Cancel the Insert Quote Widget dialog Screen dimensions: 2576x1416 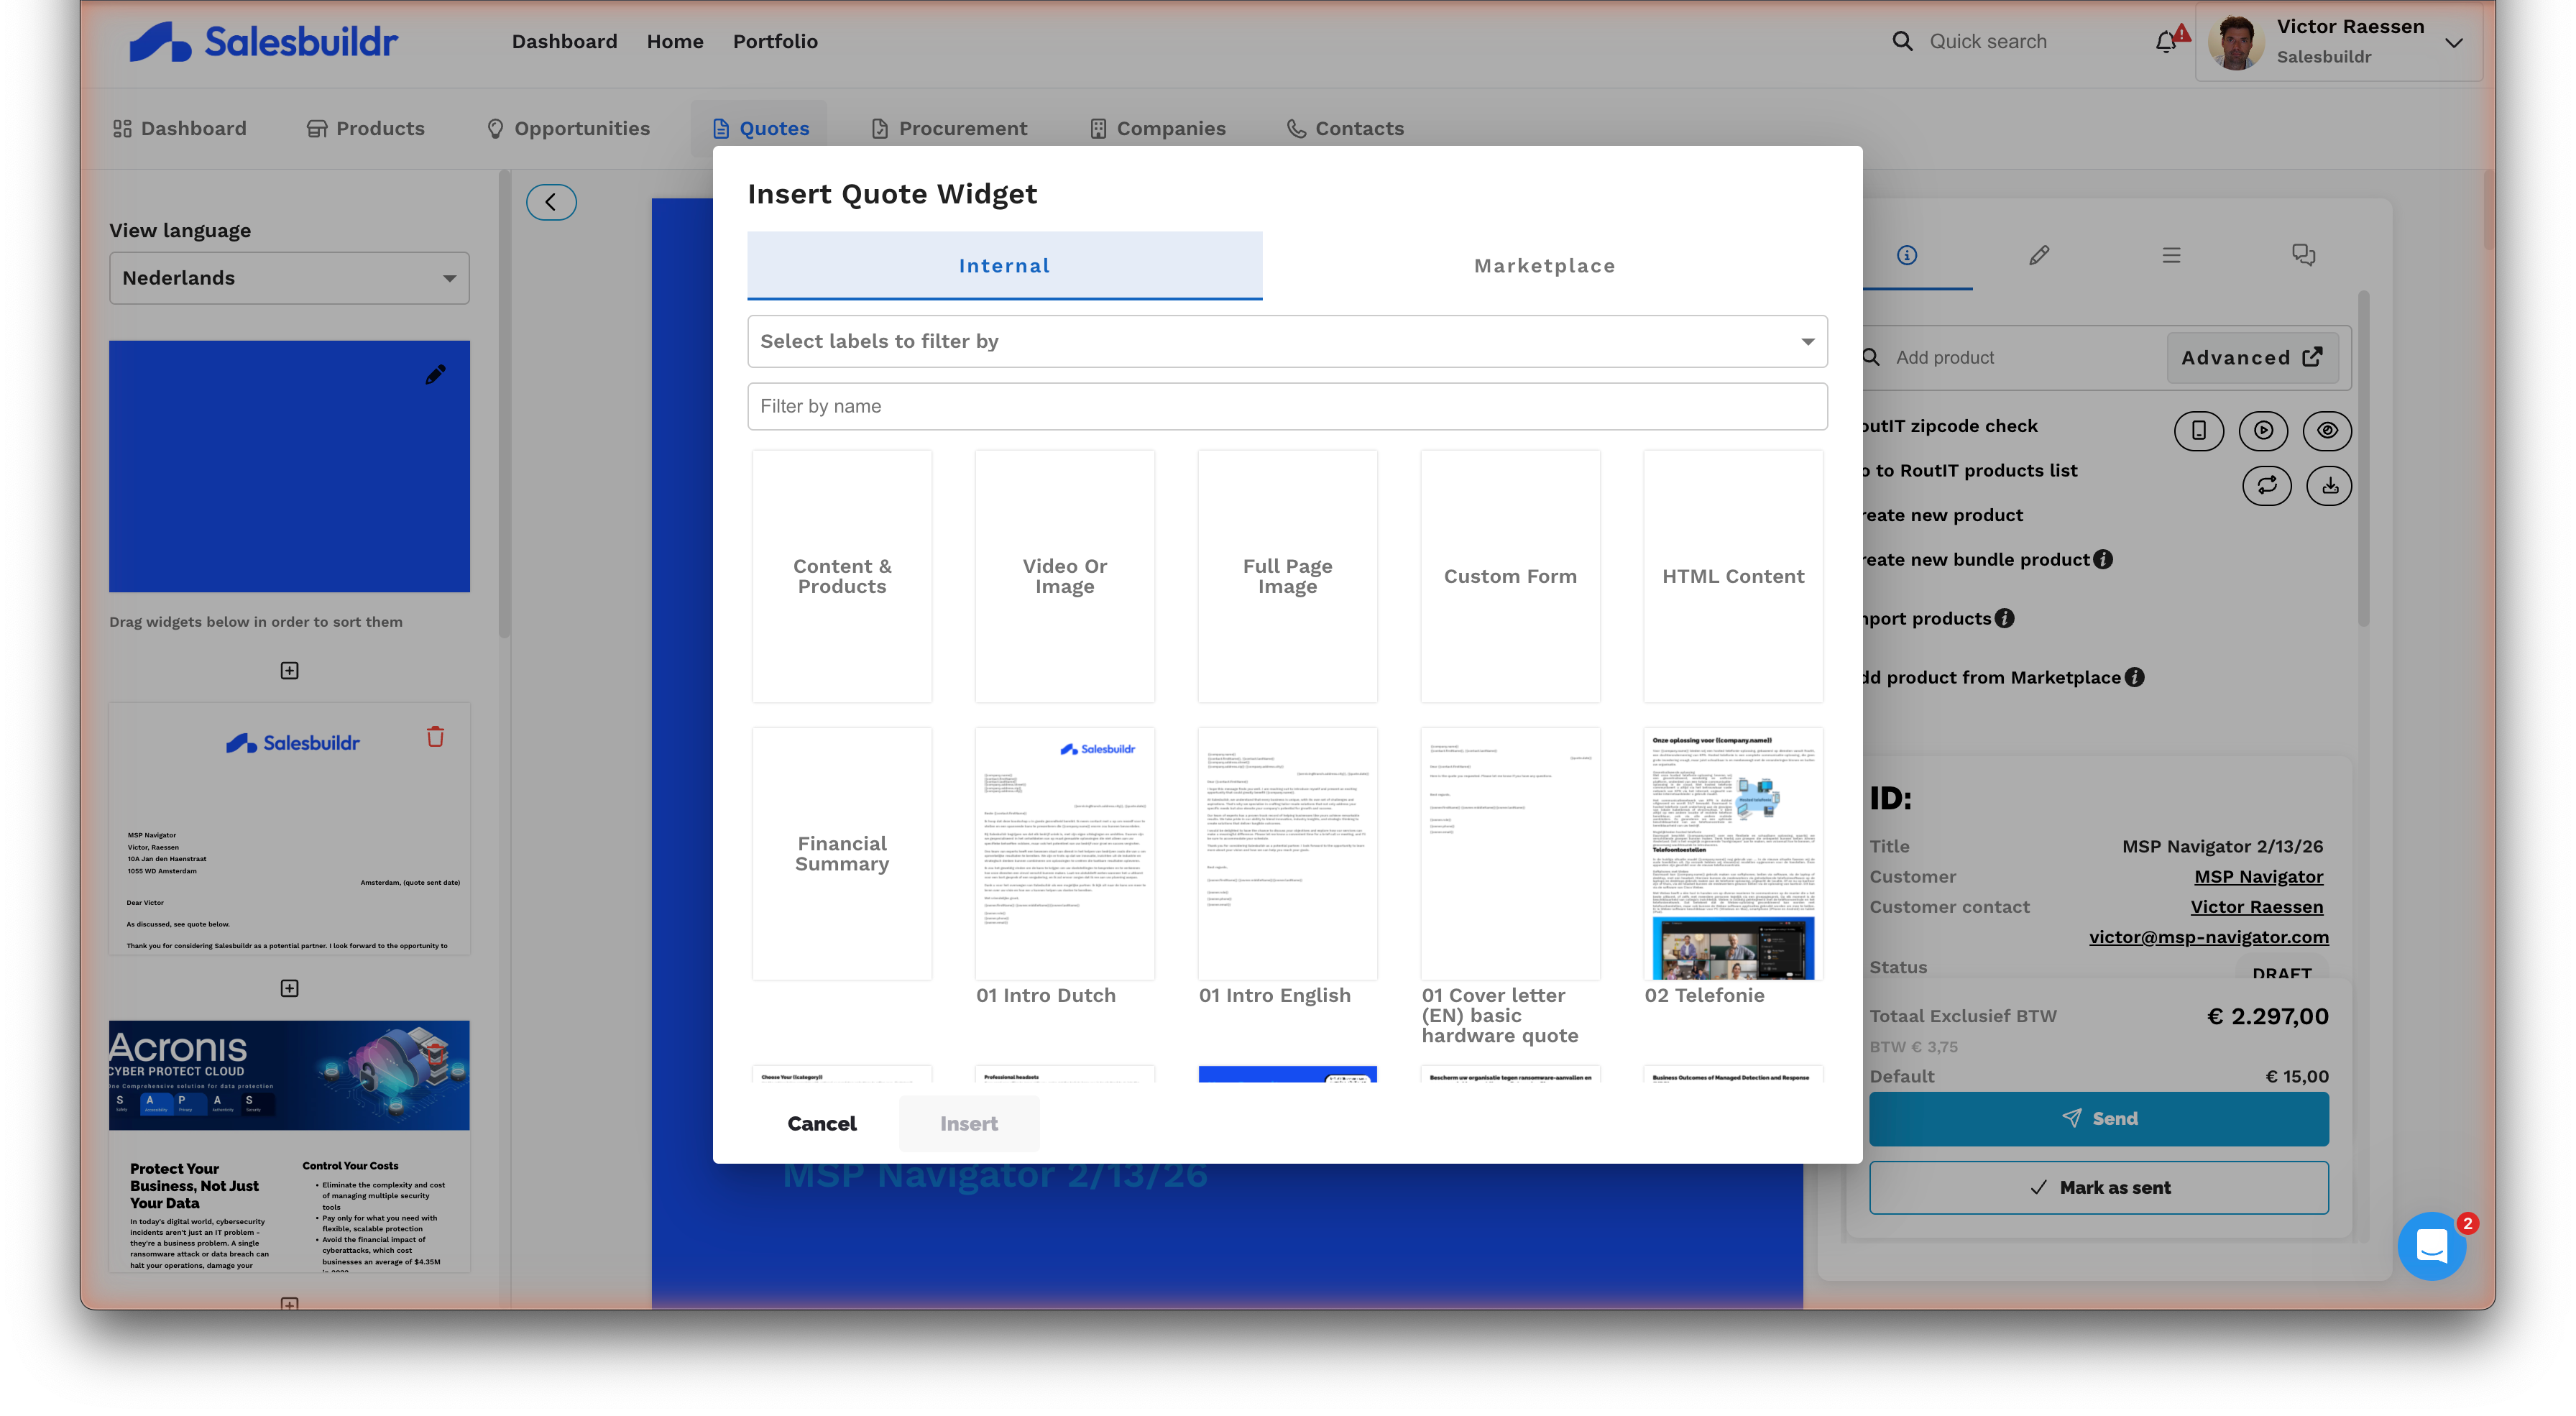pyautogui.click(x=822, y=1123)
